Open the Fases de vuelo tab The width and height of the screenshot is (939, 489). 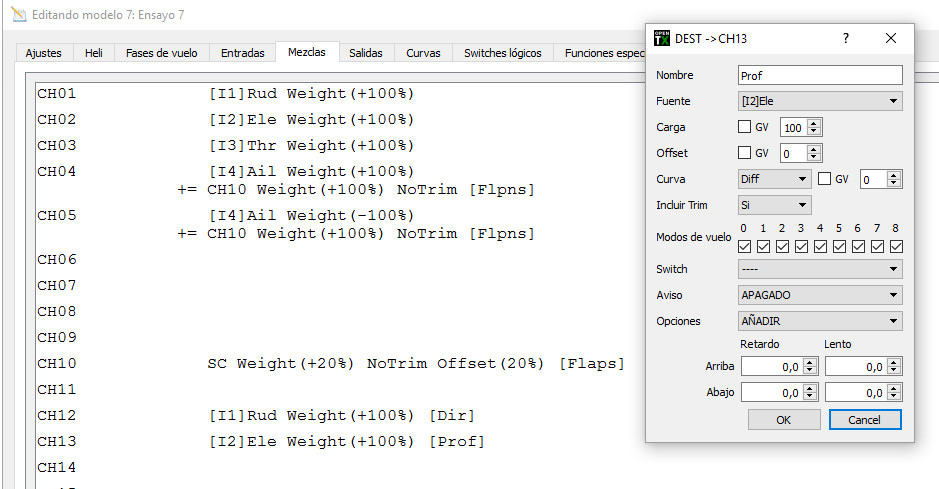162,53
